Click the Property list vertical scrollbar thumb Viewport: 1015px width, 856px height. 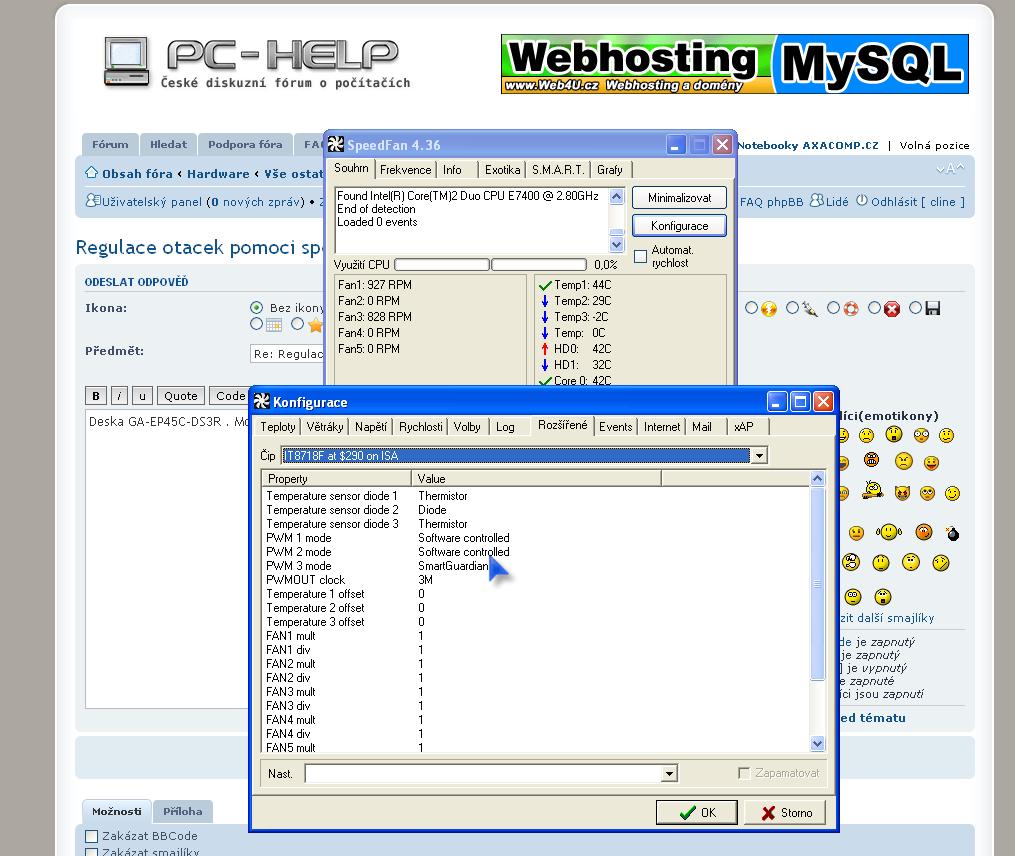coord(818,583)
